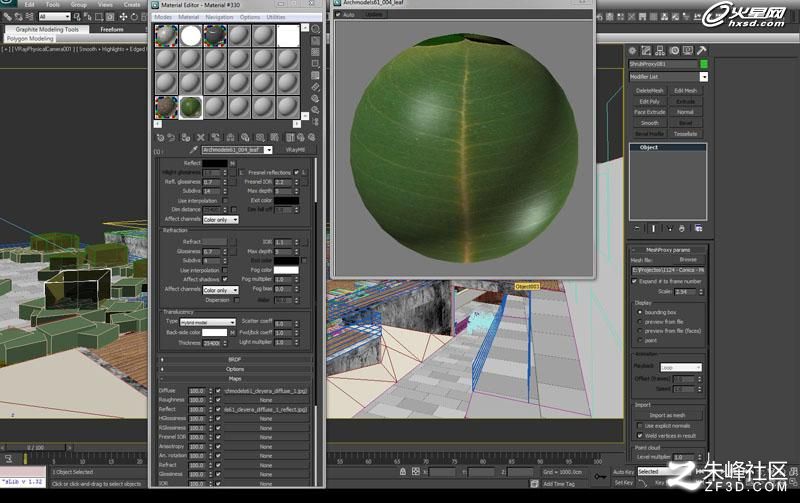The image size is (800, 503).
Task: Click the Get Material icon in Material Editor
Action: pos(160,138)
